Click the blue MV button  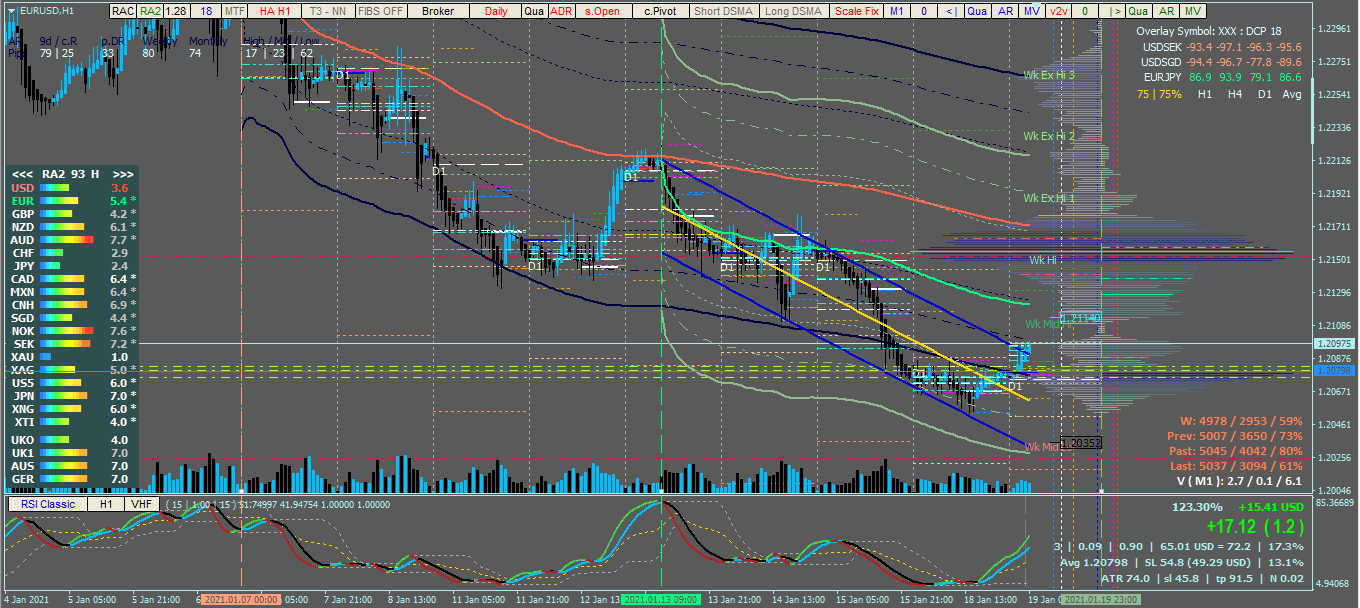1032,11
